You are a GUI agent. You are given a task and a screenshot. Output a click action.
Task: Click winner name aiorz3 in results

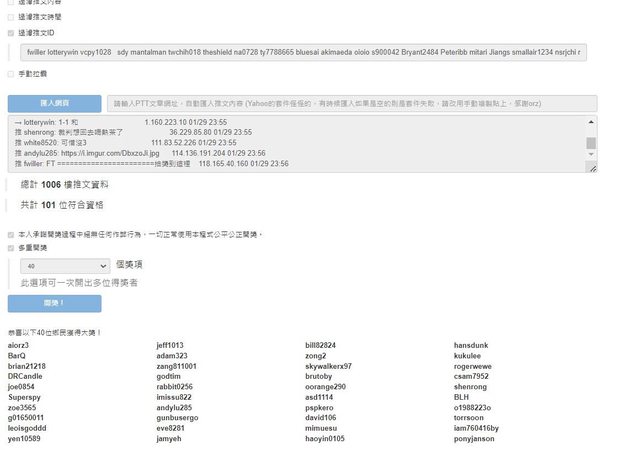tap(18, 345)
